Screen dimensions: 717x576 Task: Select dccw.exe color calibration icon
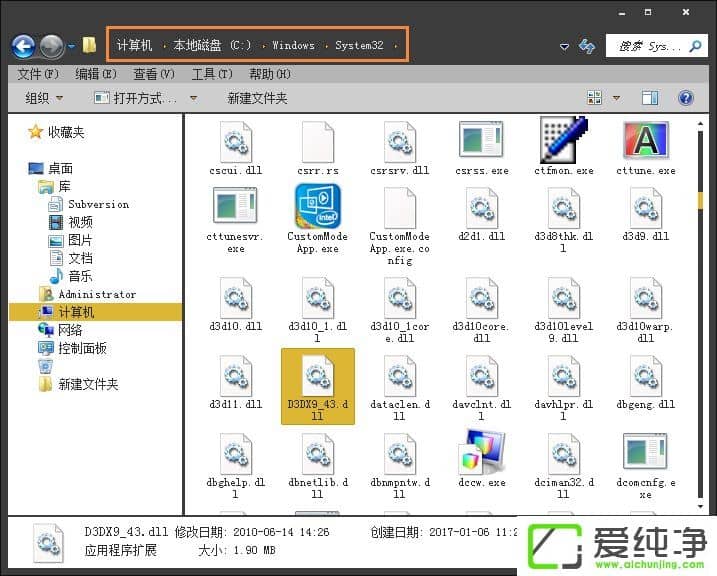[482, 452]
